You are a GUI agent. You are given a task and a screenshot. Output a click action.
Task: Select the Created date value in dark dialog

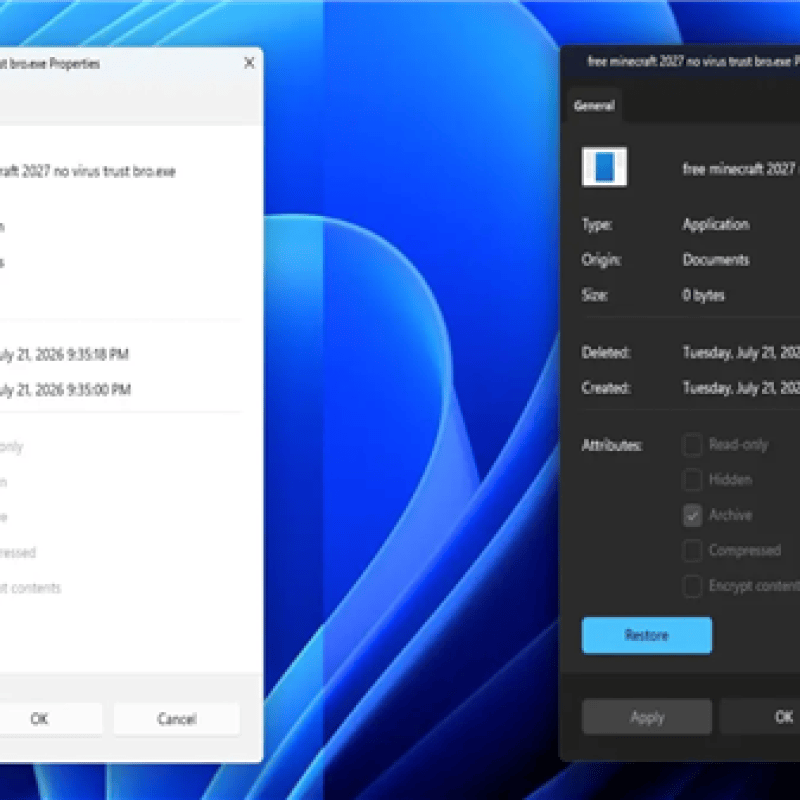point(741,388)
